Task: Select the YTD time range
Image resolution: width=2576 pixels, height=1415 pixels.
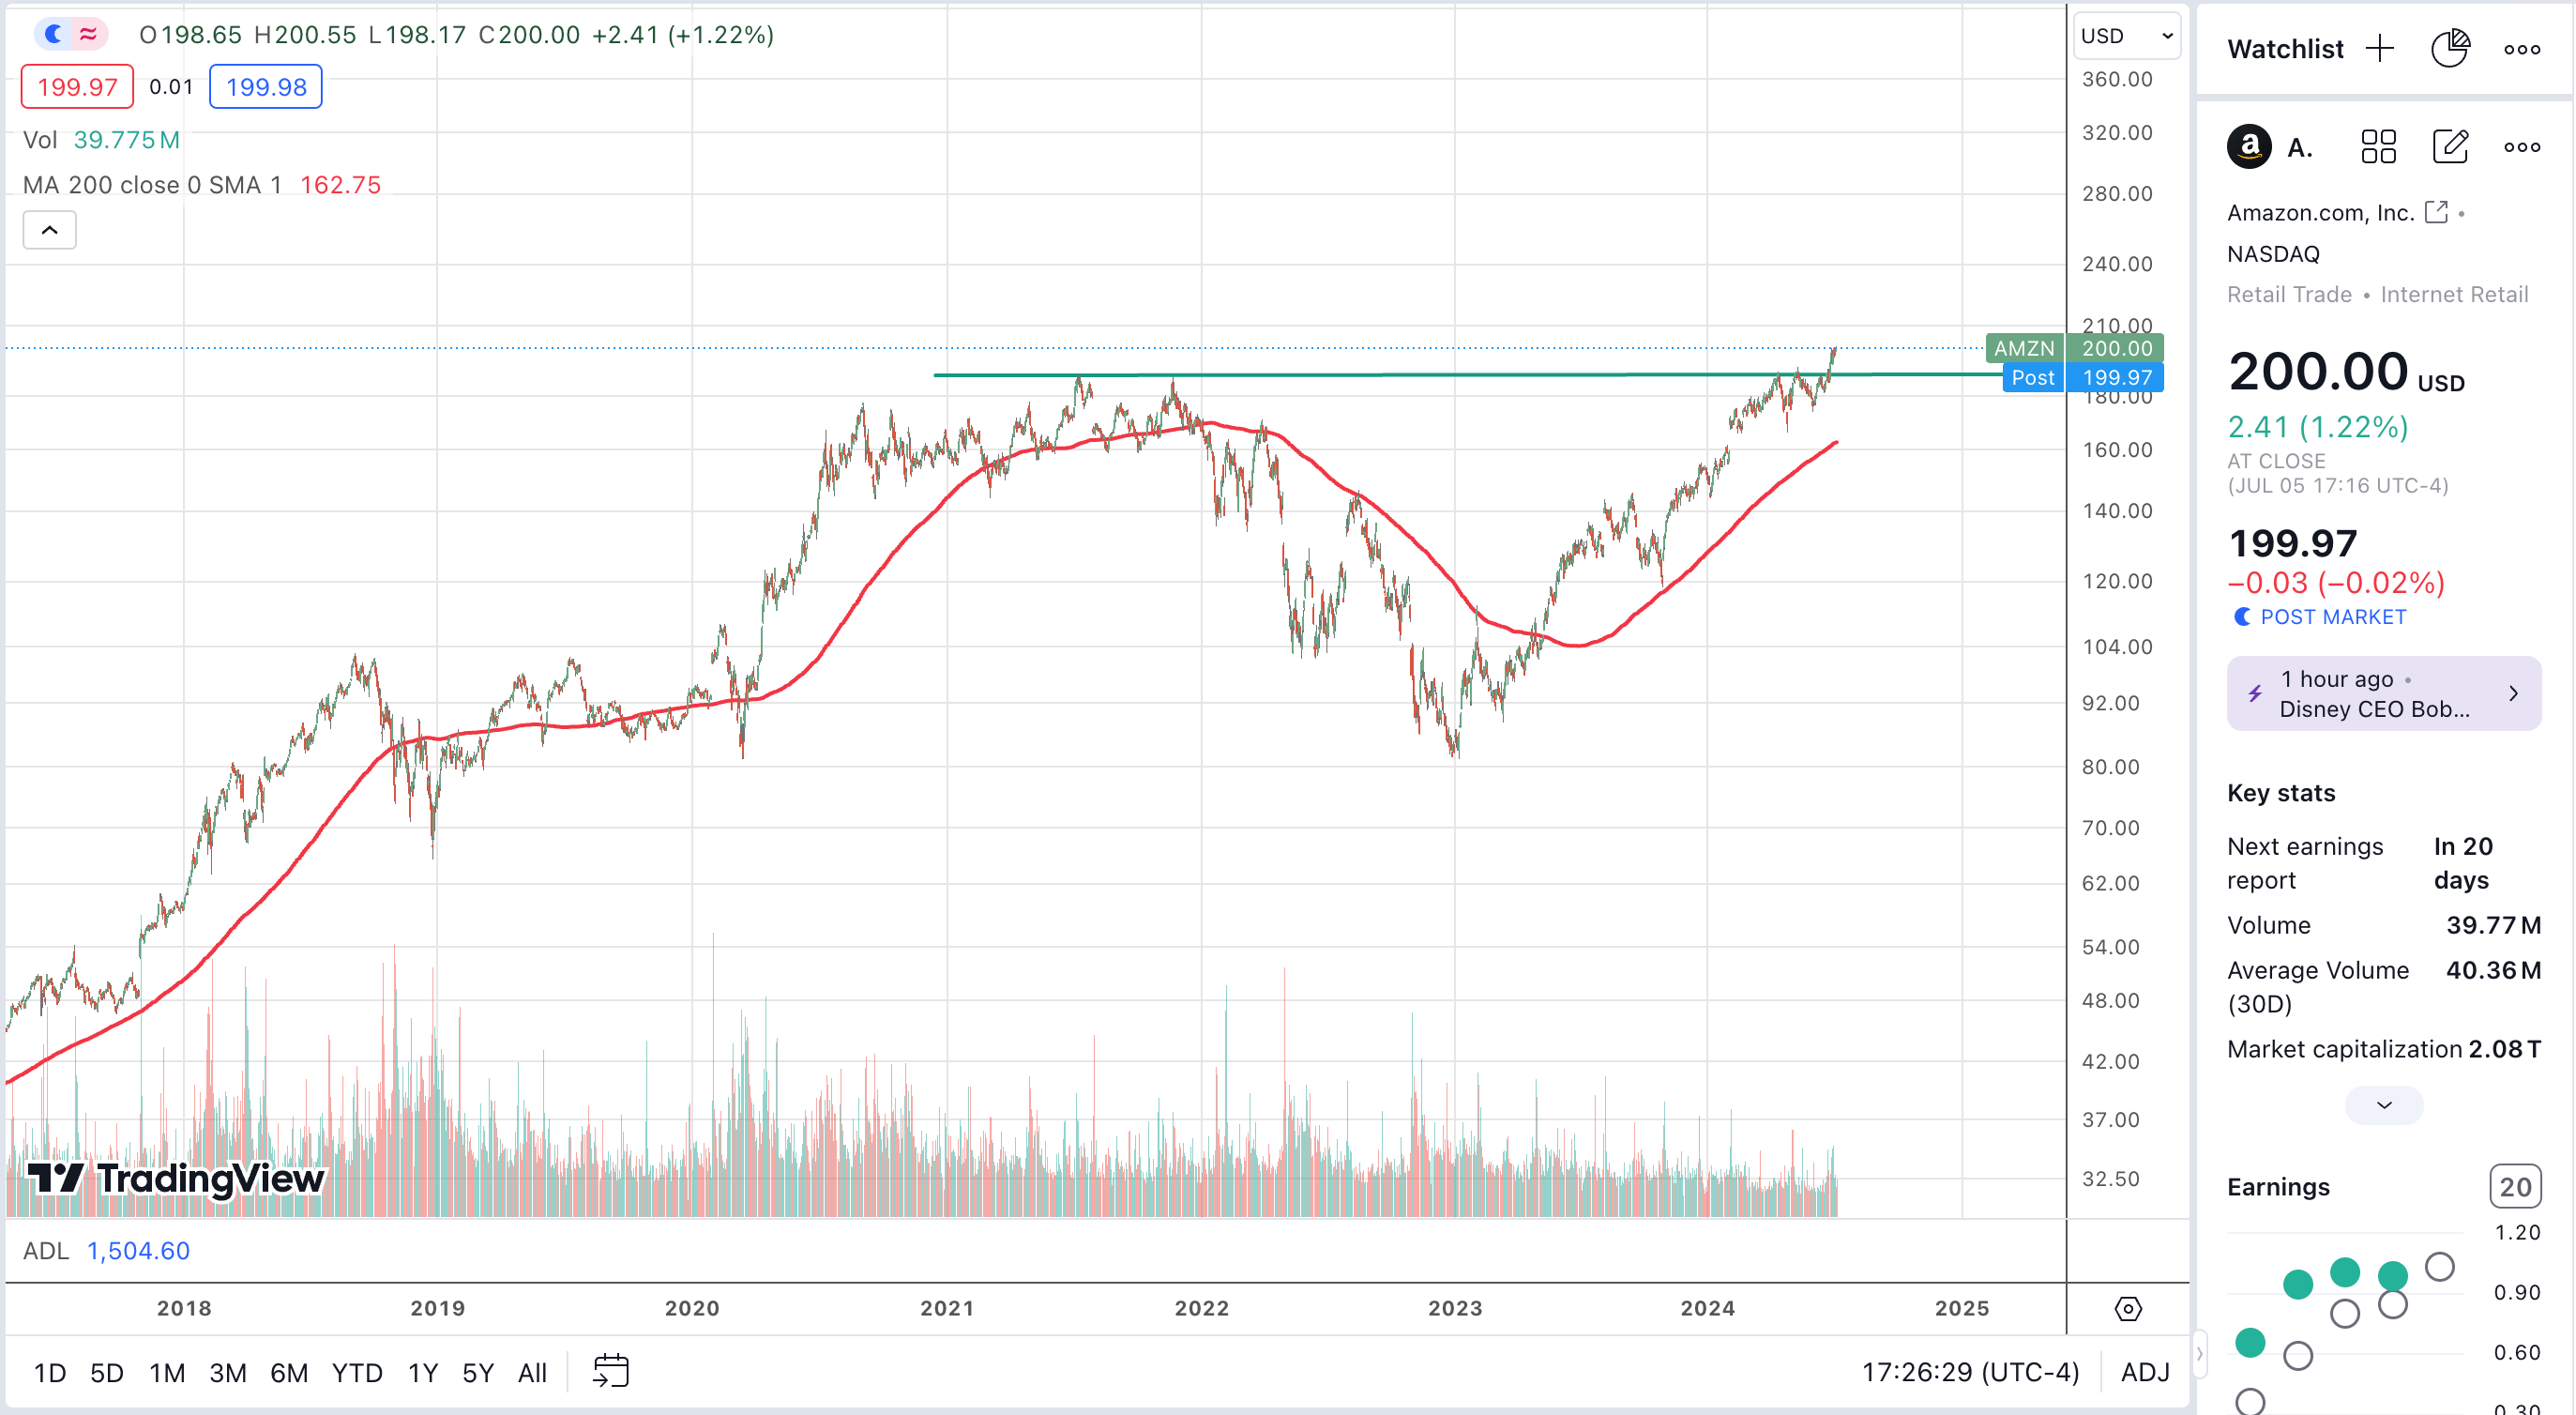Action: [357, 1372]
